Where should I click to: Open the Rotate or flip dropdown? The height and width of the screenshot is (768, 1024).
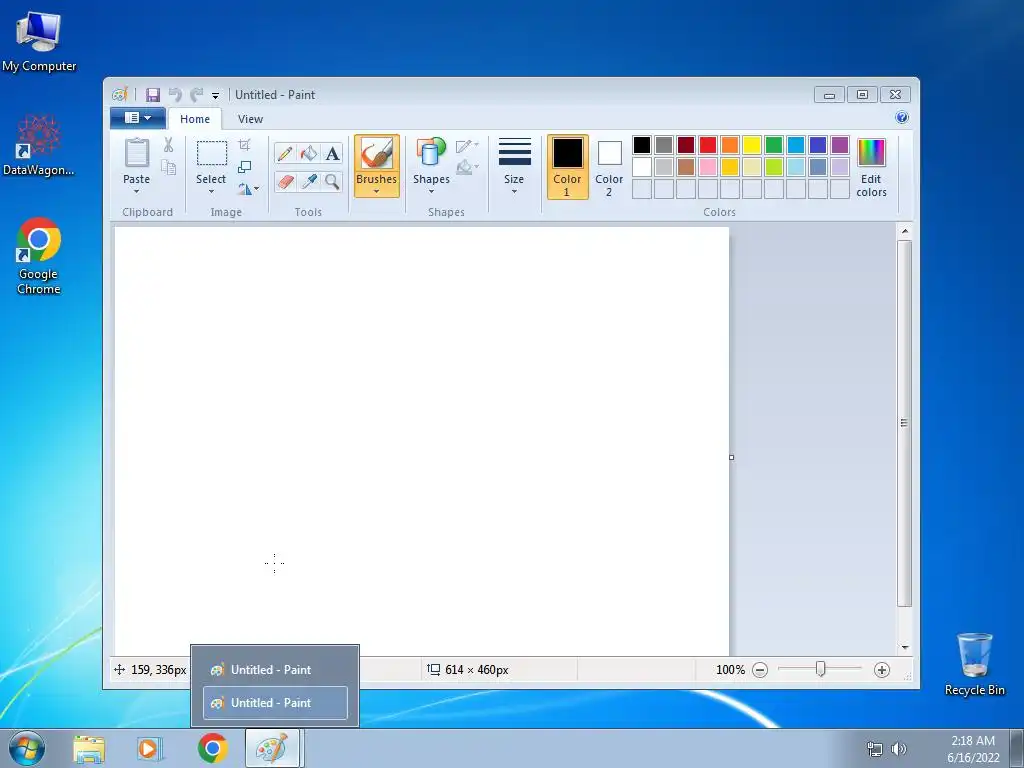coord(248,189)
